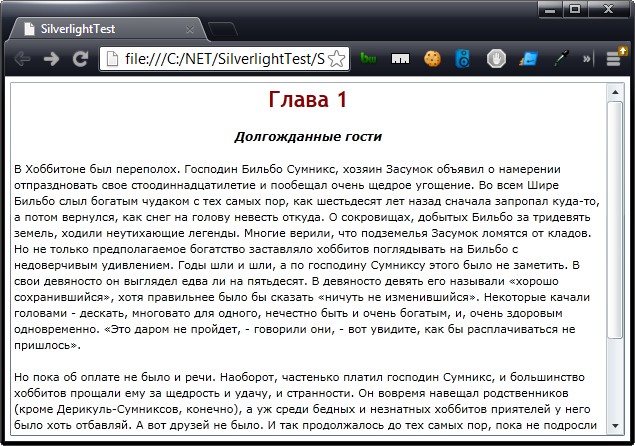
Task: Open the blue Windows-style extension icon
Action: click(528, 59)
